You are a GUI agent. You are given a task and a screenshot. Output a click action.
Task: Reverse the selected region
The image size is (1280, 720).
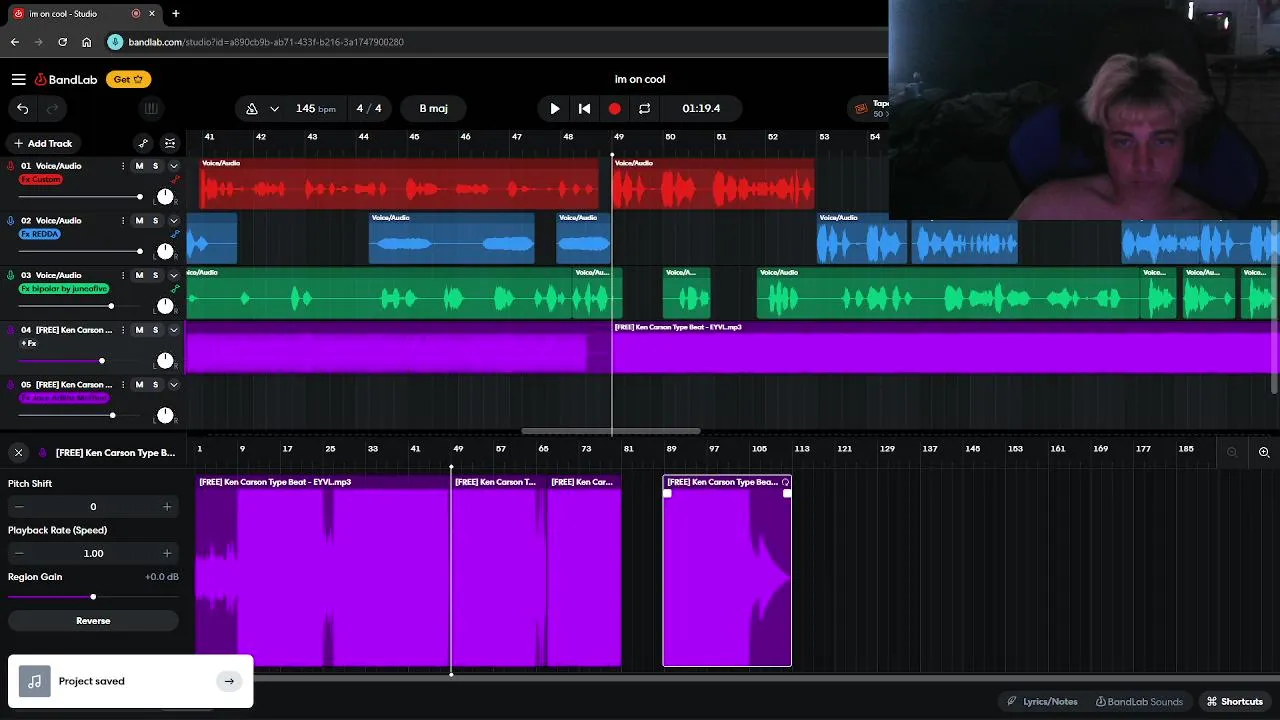[93, 620]
